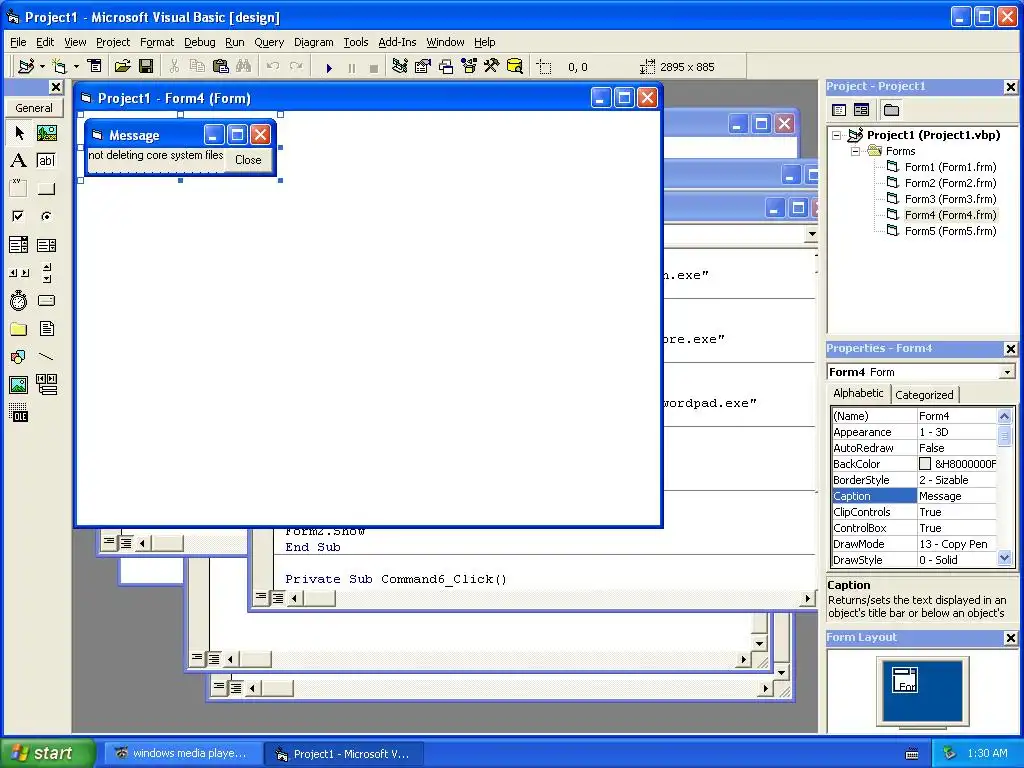Collapse the Project1 tree node
The height and width of the screenshot is (768, 1024).
(837, 135)
